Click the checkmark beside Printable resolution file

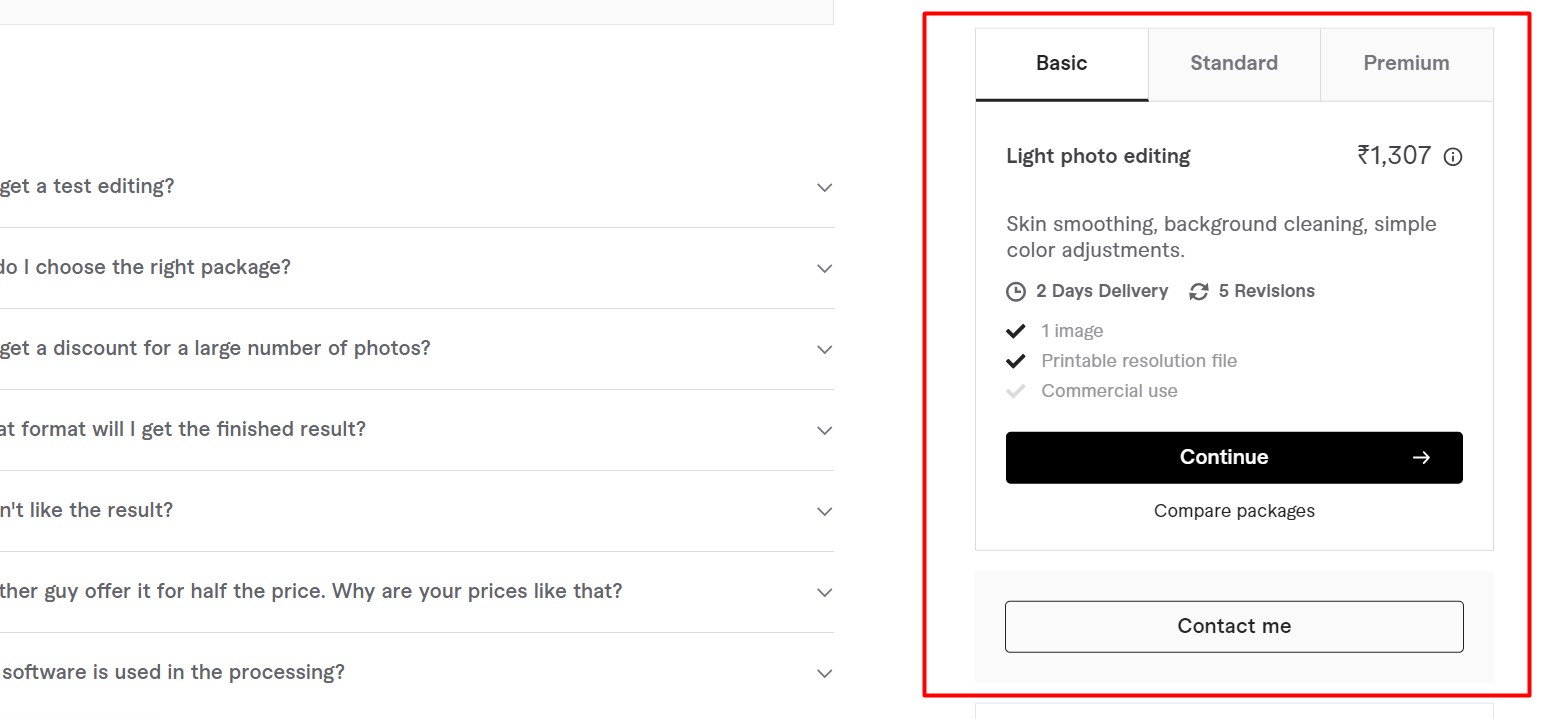click(x=1016, y=361)
